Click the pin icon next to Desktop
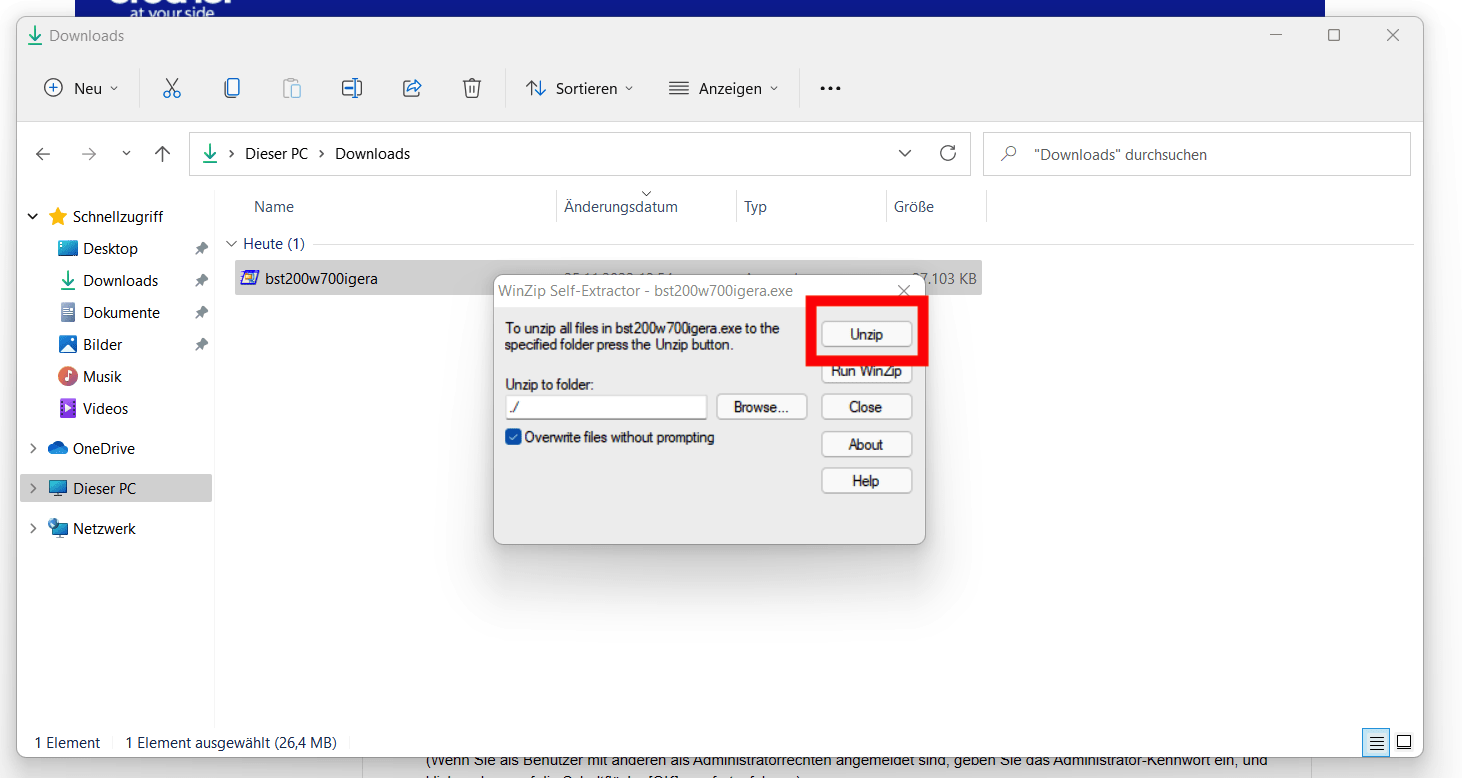1462x778 pixels. (201, 248)
